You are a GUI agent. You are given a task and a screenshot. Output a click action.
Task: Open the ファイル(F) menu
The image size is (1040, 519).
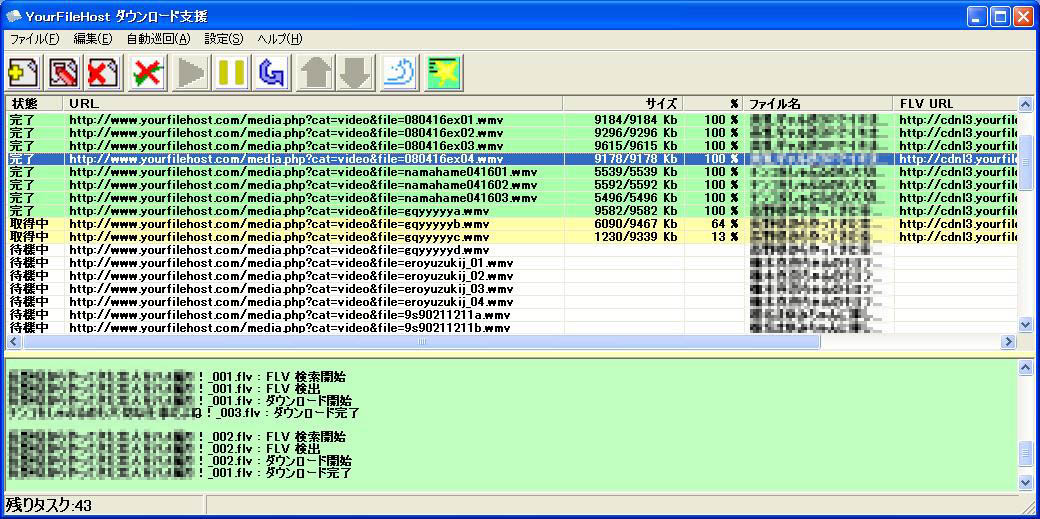pos(34,39)
